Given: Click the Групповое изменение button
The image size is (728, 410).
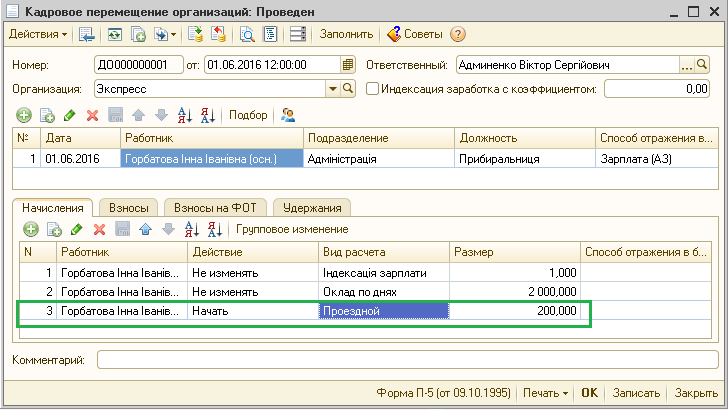Looking at the screenshot, I should click(x=292, y=229).
